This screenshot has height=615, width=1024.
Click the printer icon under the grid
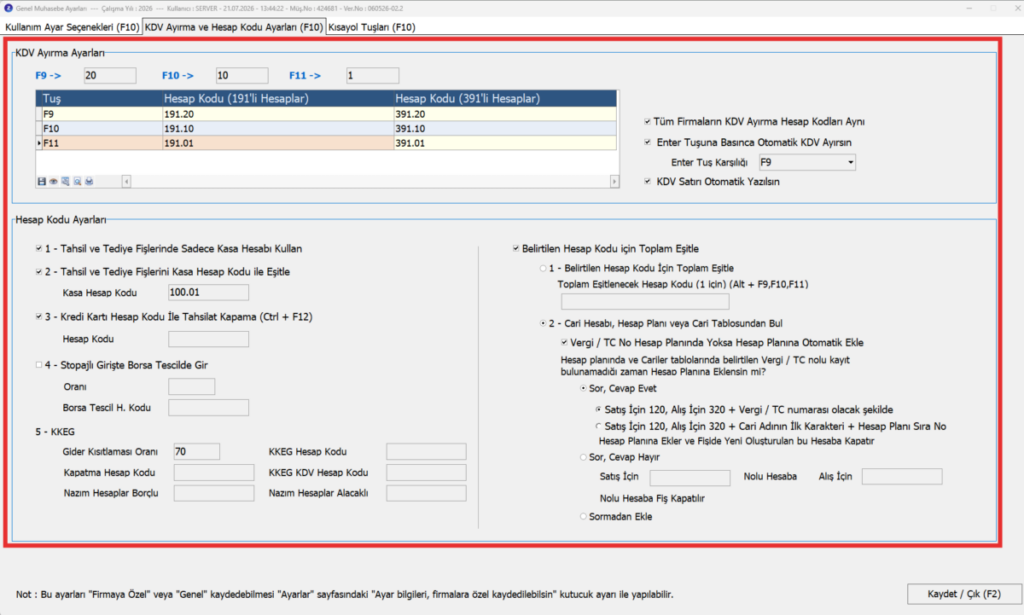point(89,181)
